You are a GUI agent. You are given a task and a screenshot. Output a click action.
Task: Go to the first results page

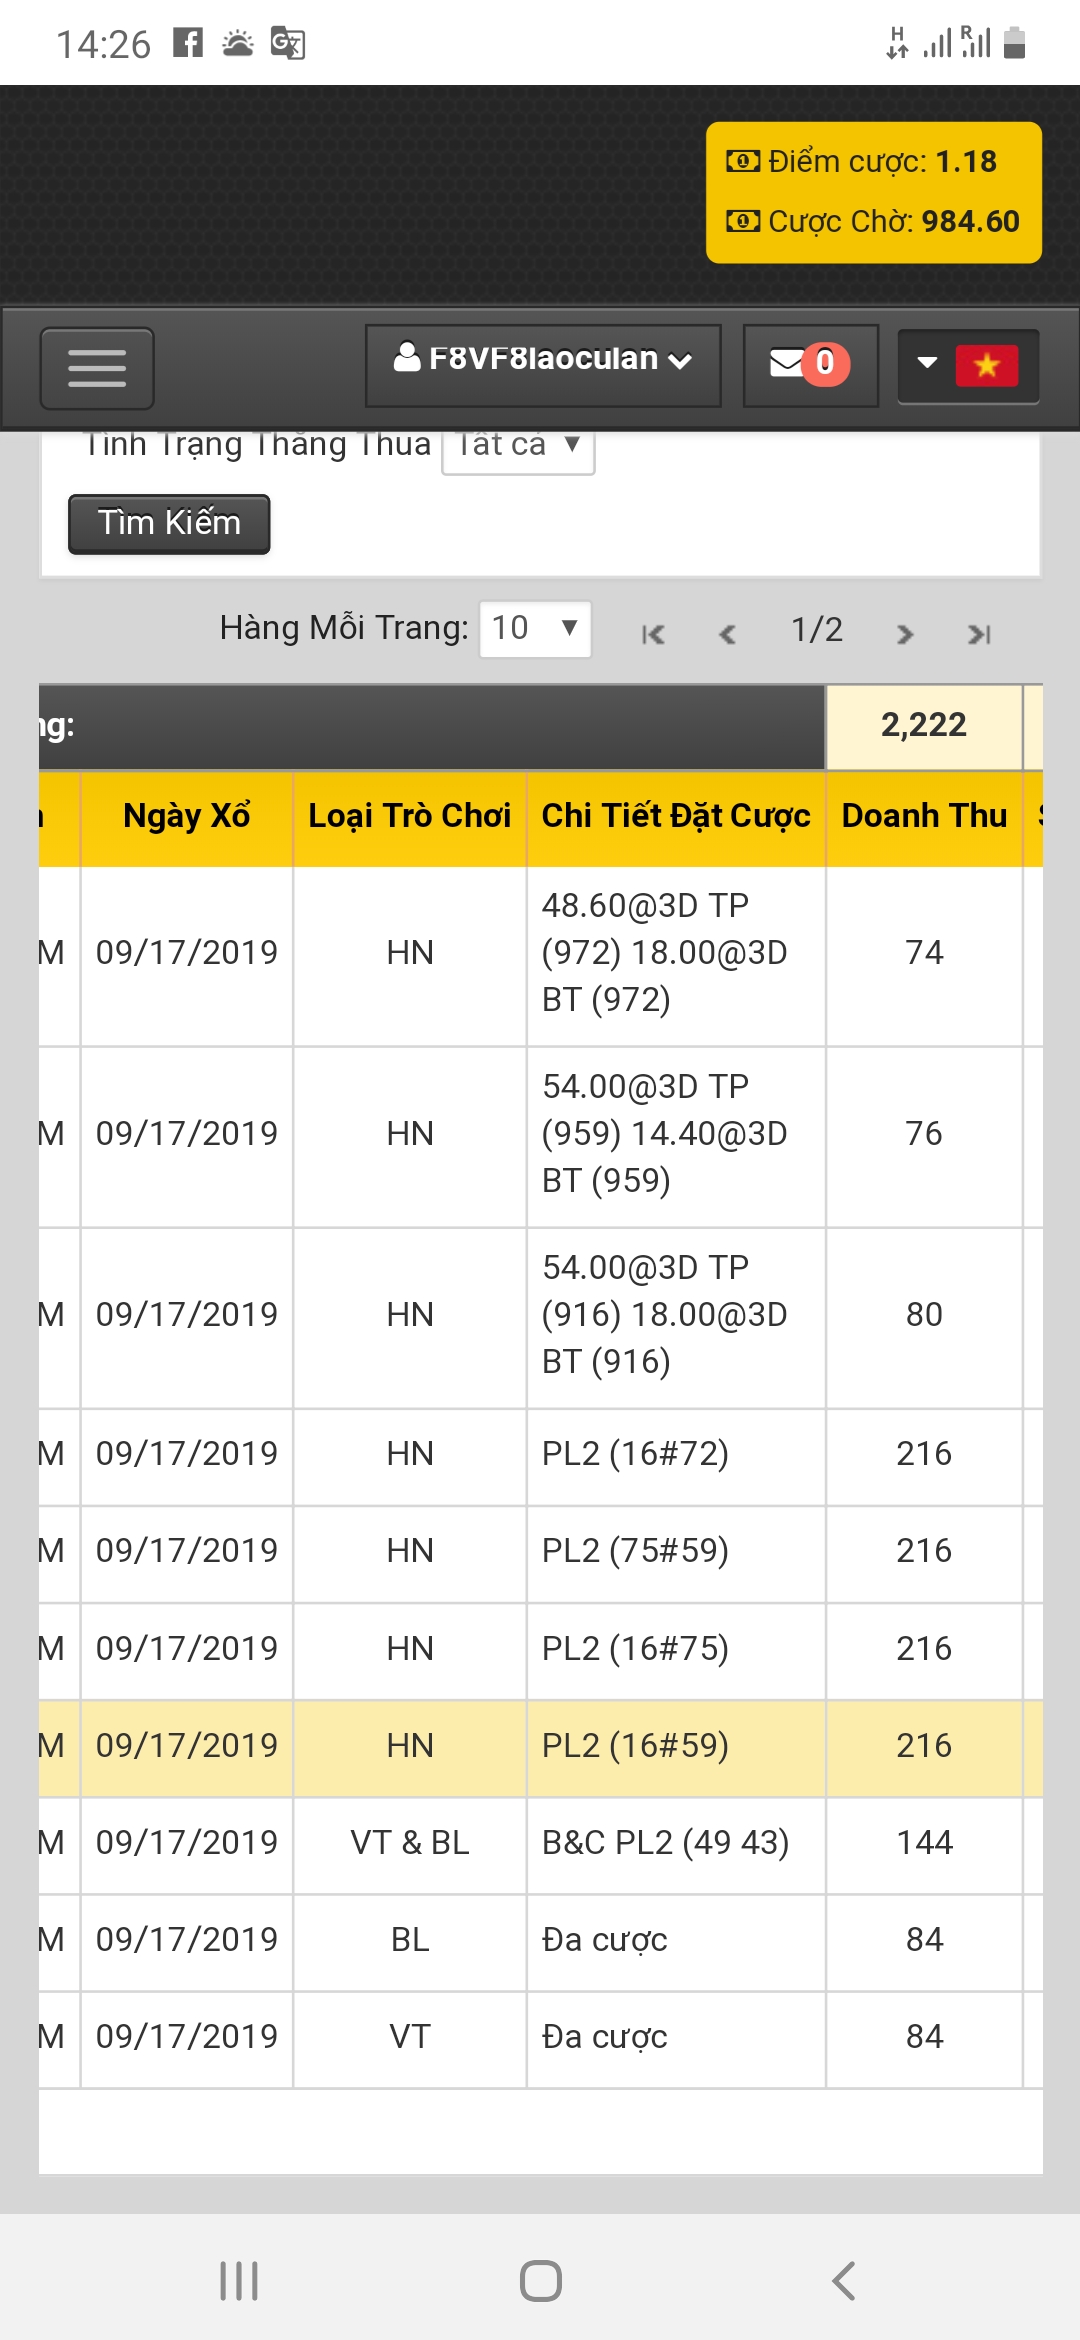[653, 634]
